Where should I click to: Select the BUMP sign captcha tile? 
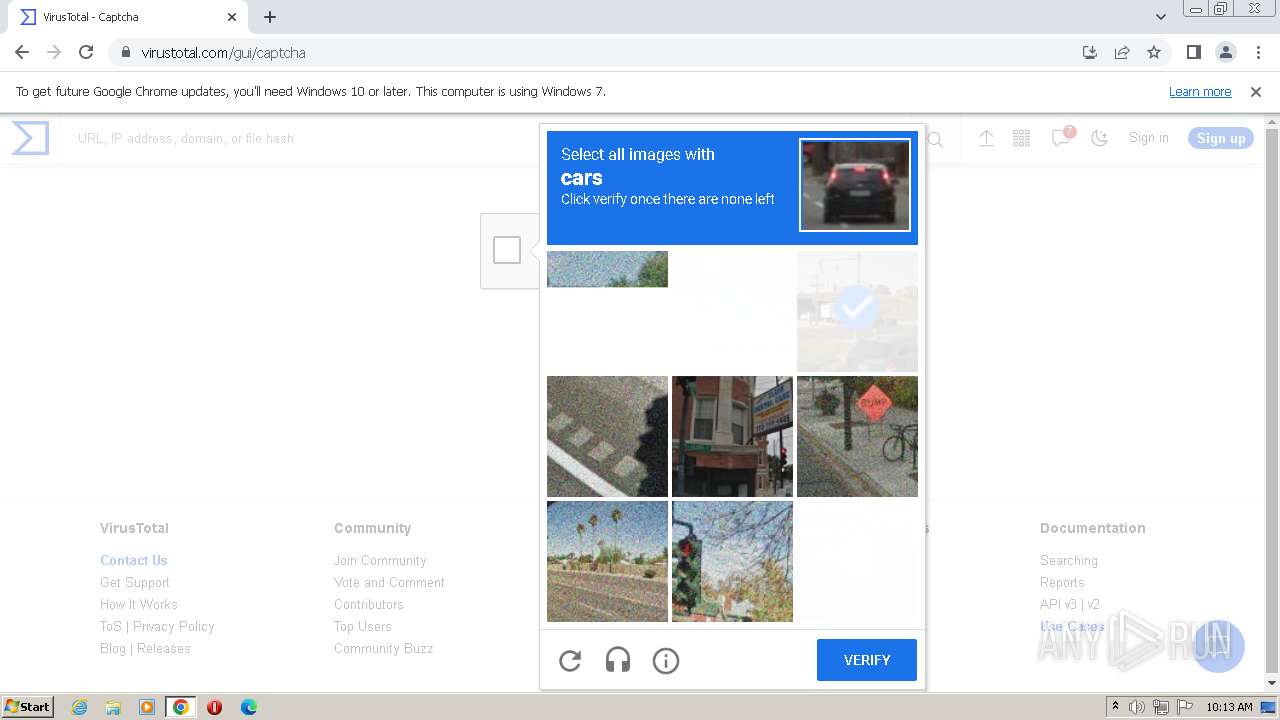click(x=857, y=436)
